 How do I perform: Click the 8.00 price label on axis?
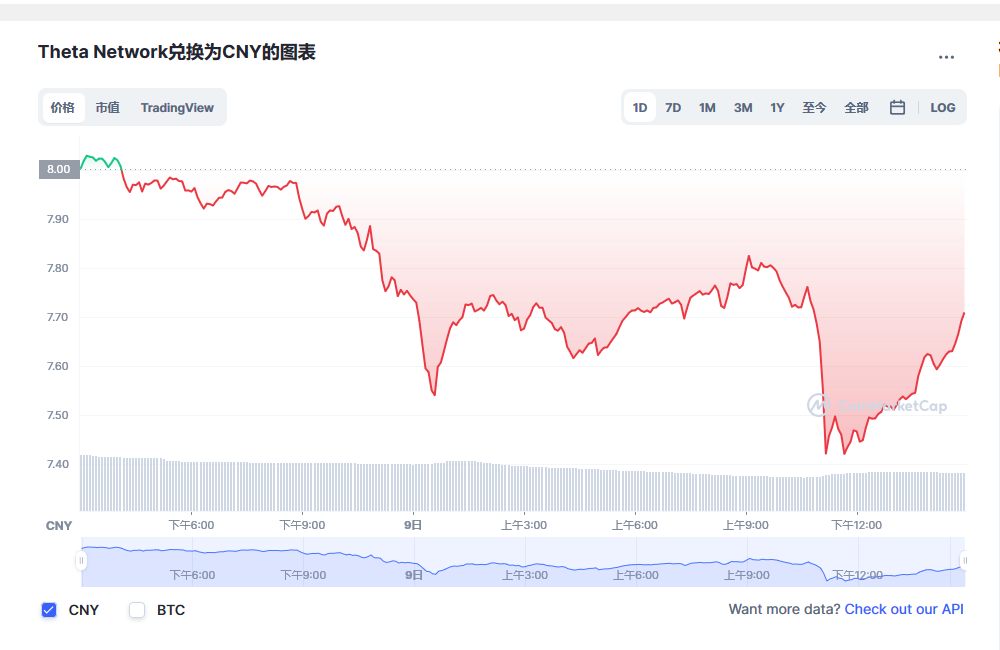pyautogui.click(x=59, y=169)
